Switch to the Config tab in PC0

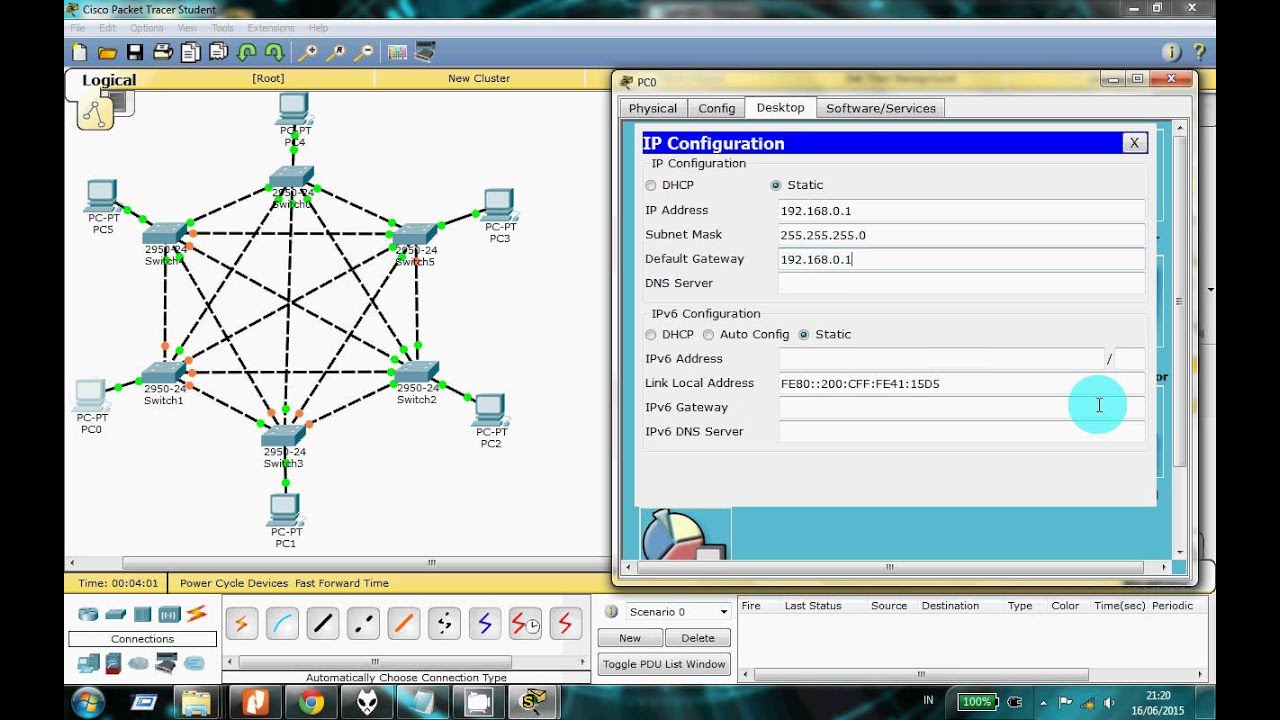(717, 108)
